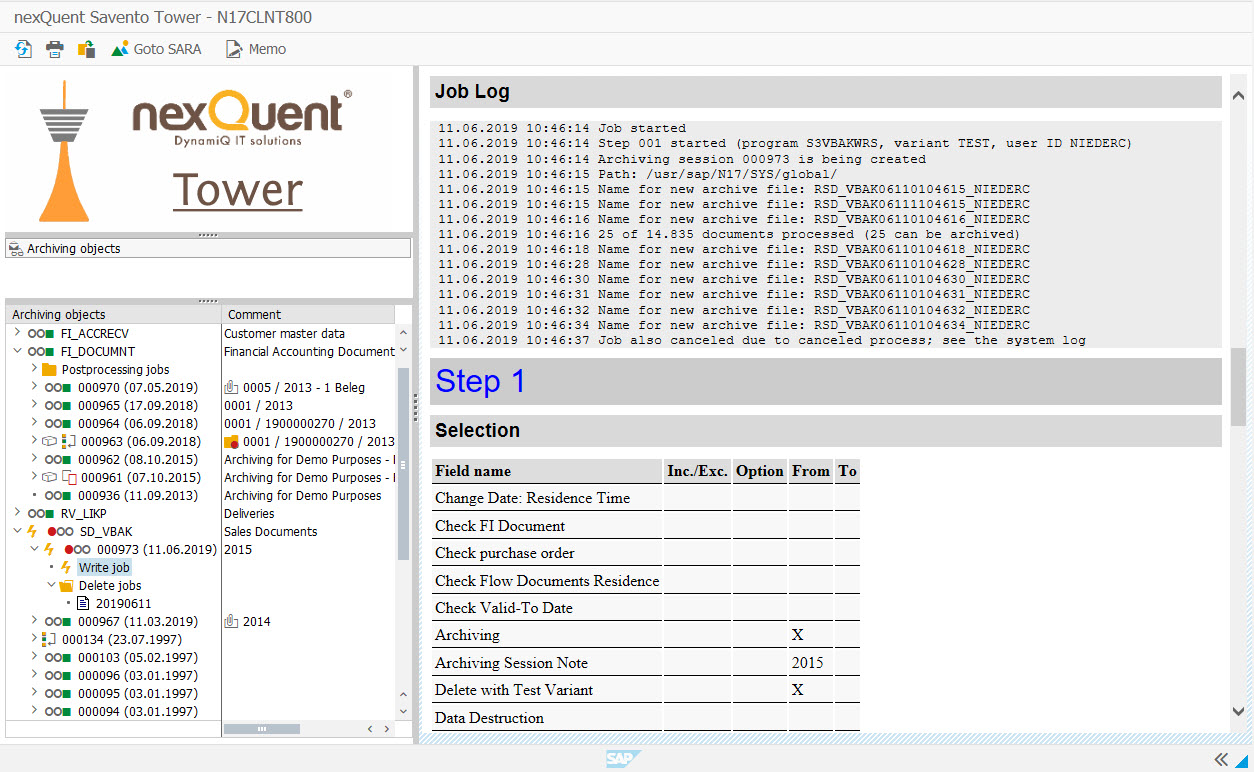Screen dimensions: 1254x772
Task: Click the Step 1 heading
Action: pyautogui.click(x=480, y=381)
